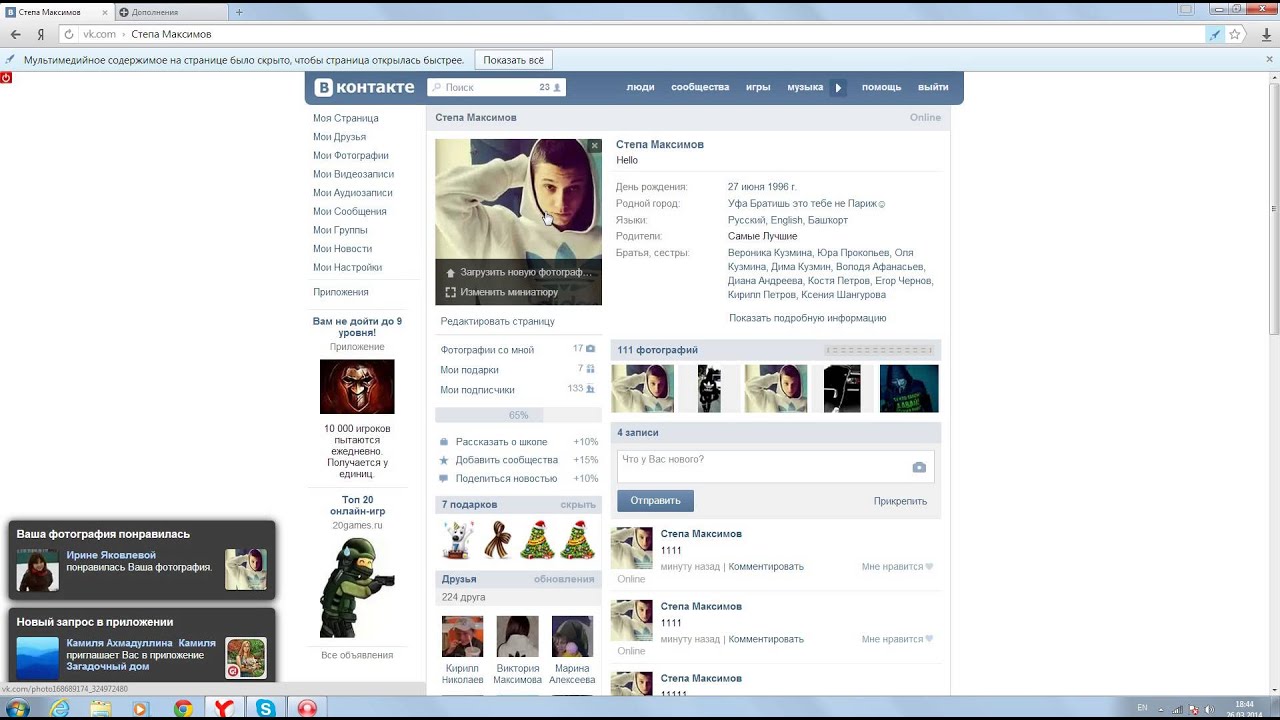Open friend Кирилл Николаев's avatar
1280x720 pixels.
(462, 636)
